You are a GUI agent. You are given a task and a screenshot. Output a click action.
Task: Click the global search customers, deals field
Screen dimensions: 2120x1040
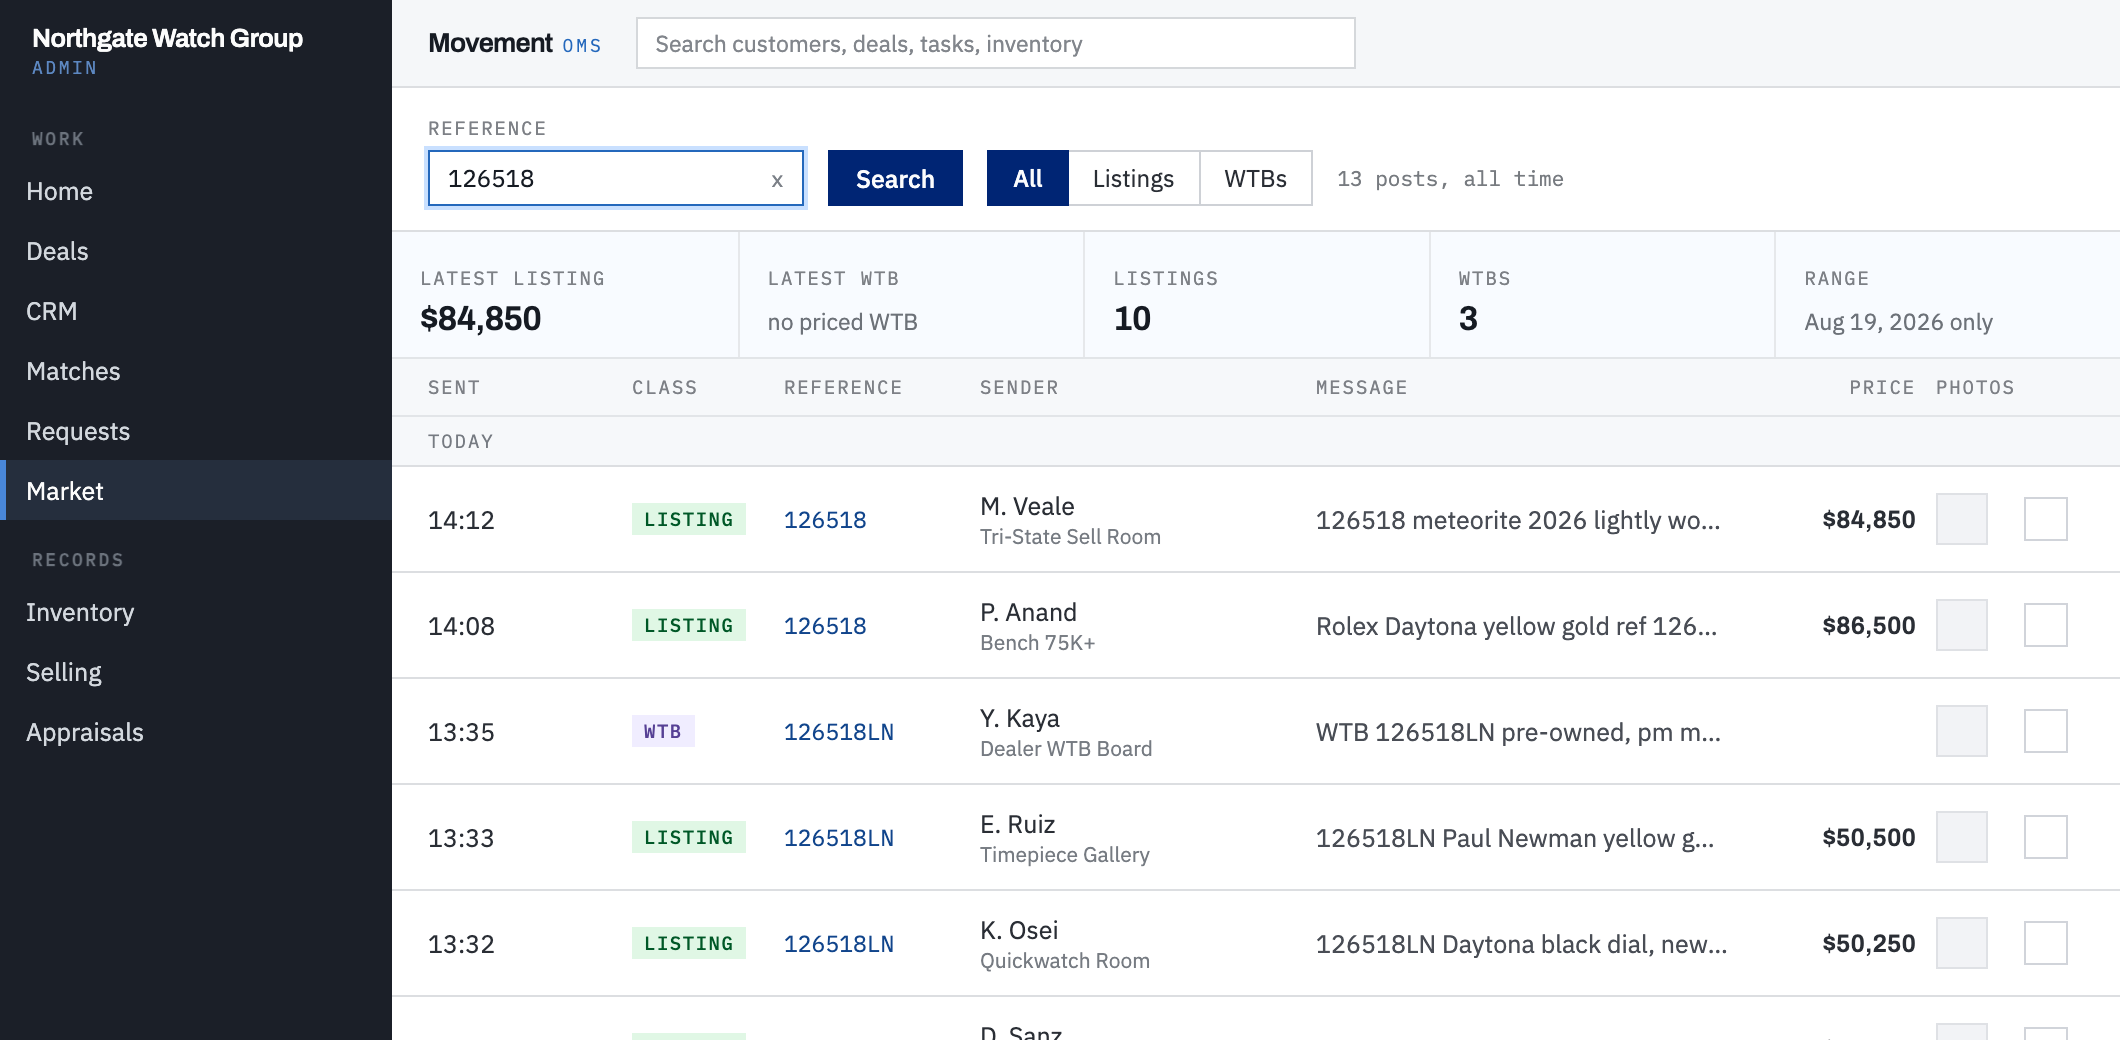pyautogui.click(x=995, y=43)
